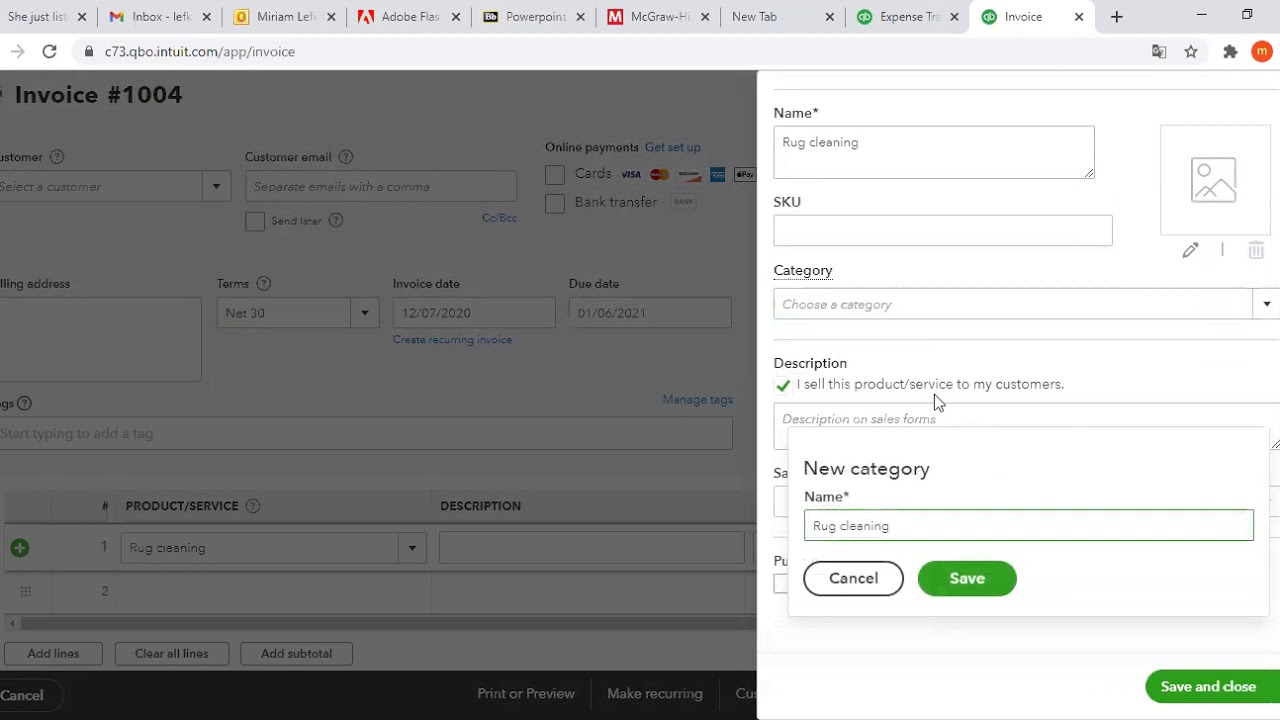
Task: Click the forward navigation arrow
Action: pos(17,52)
